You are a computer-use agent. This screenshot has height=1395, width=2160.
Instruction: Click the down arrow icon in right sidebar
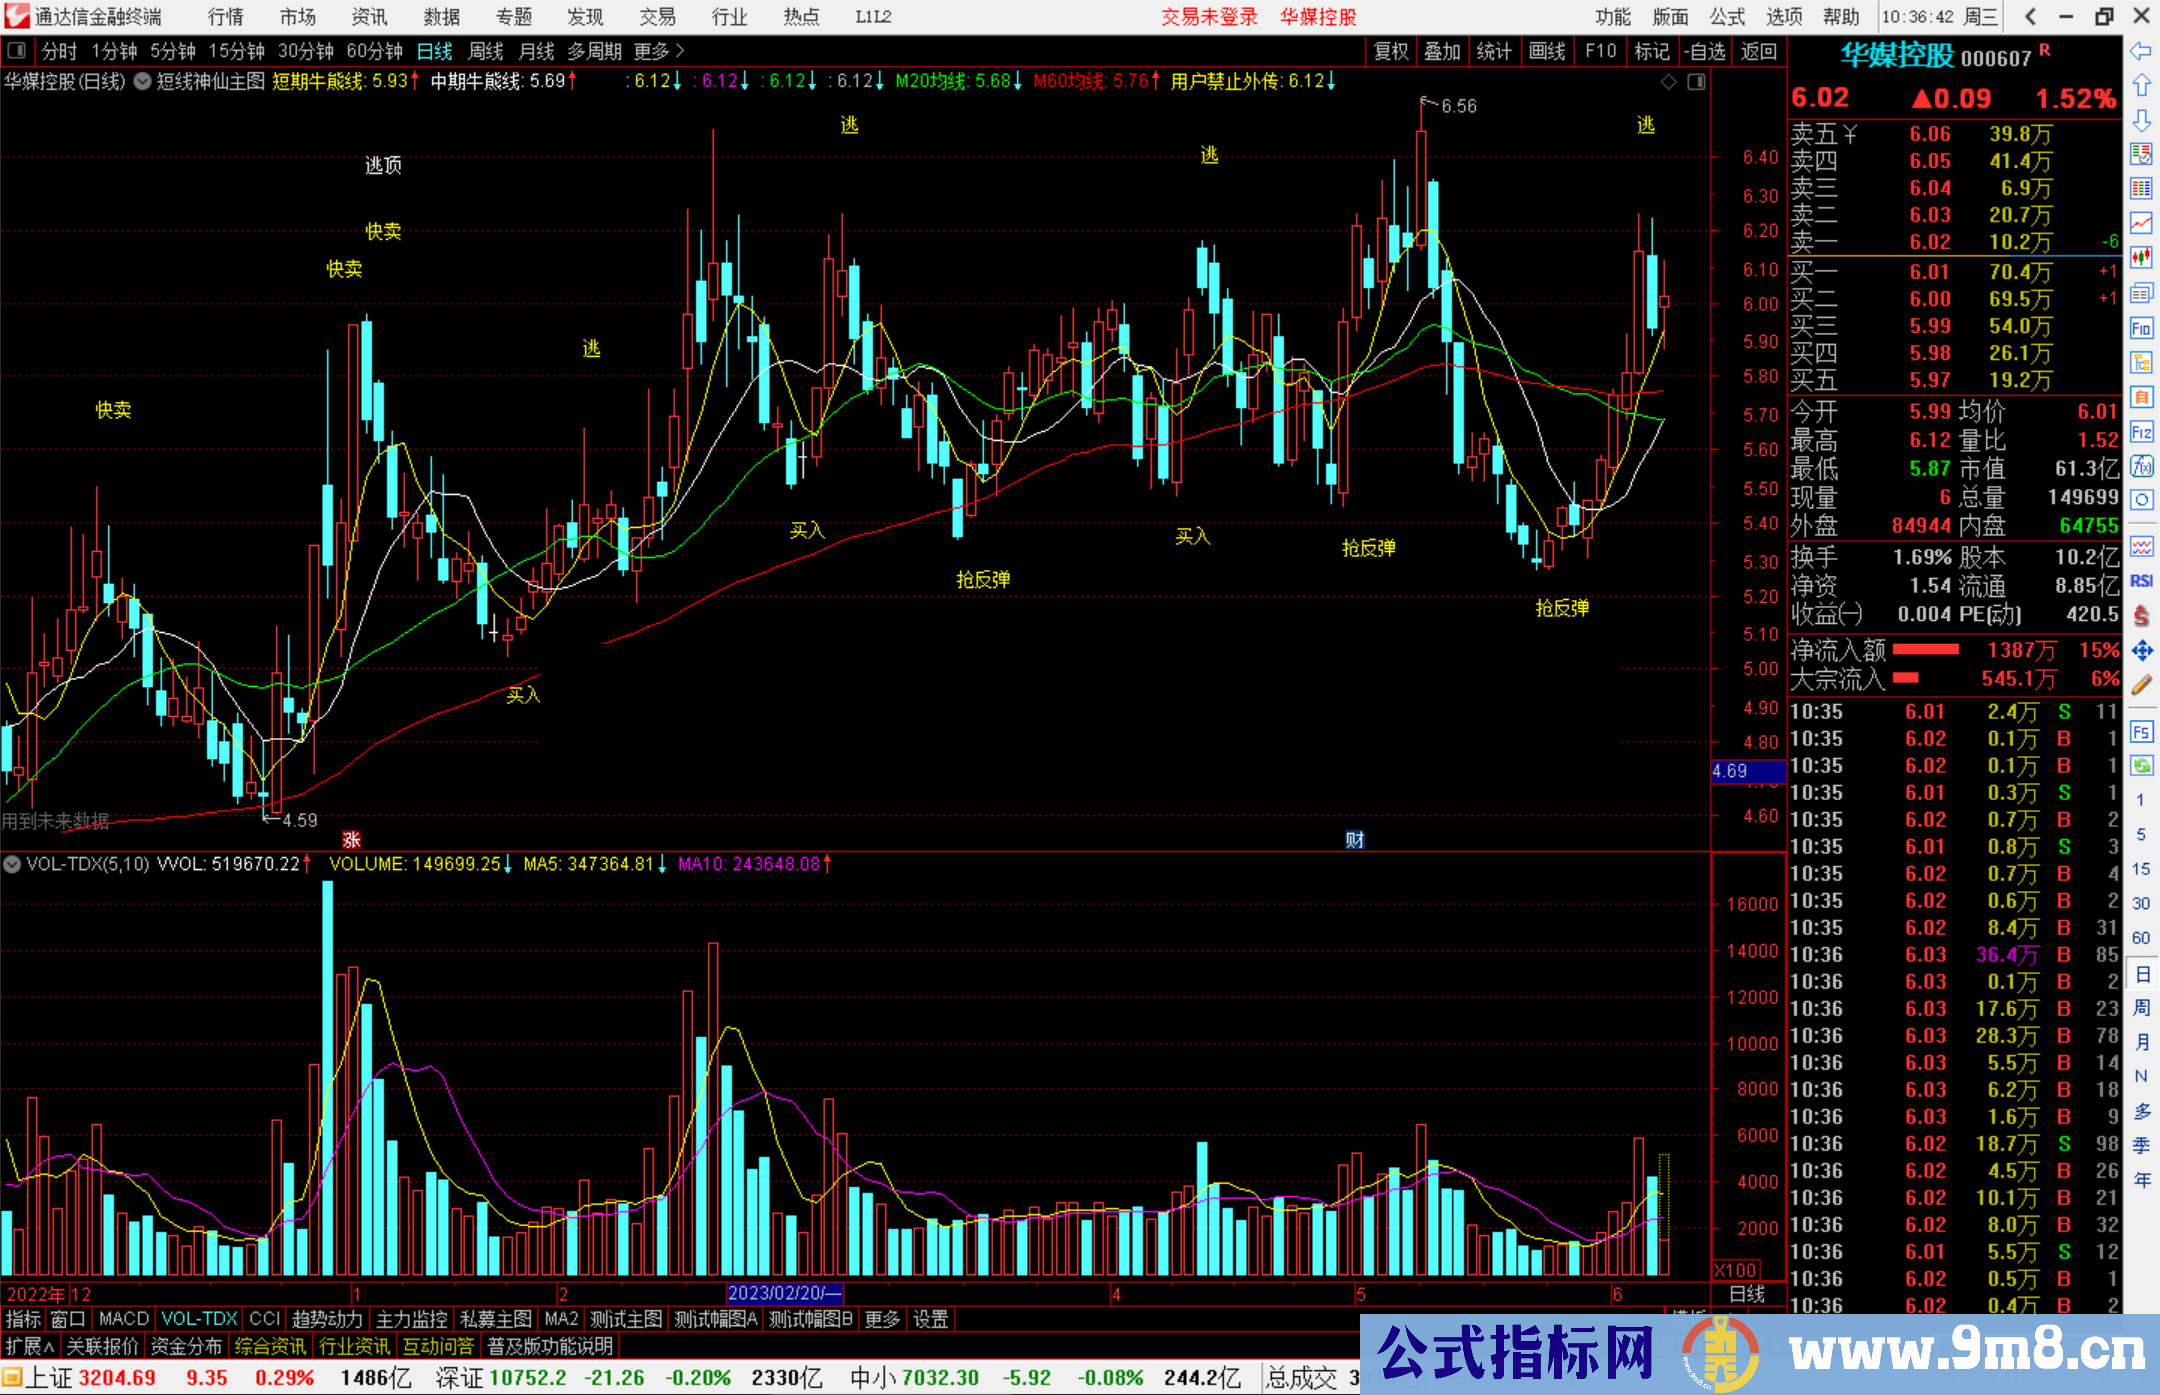point(2141,120)
